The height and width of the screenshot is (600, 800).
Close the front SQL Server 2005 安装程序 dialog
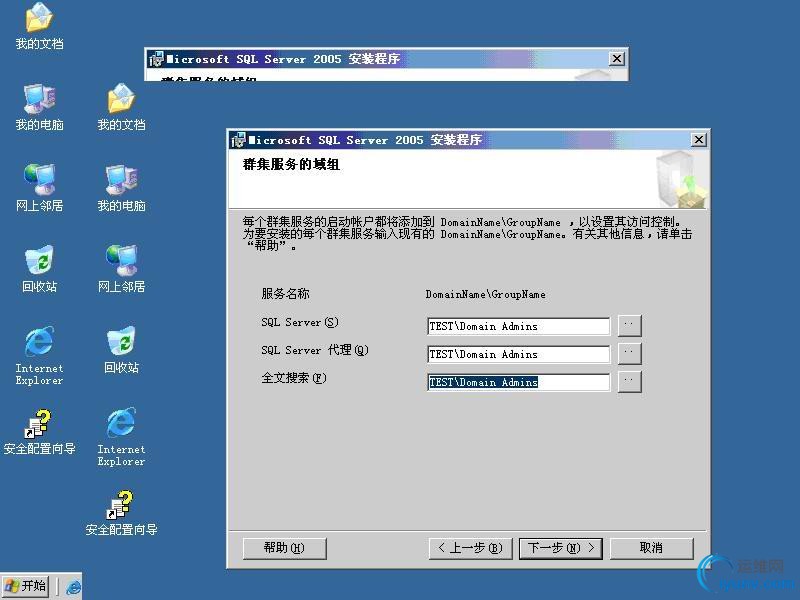pos(698,140)
